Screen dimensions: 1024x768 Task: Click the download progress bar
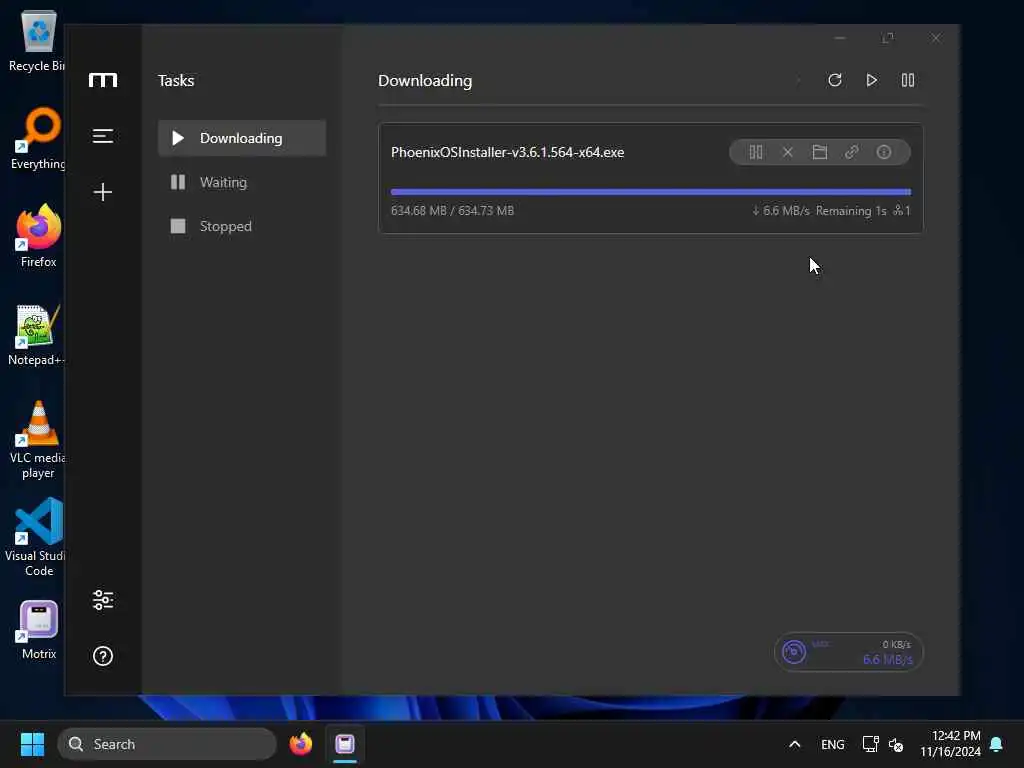click(650, 192)
